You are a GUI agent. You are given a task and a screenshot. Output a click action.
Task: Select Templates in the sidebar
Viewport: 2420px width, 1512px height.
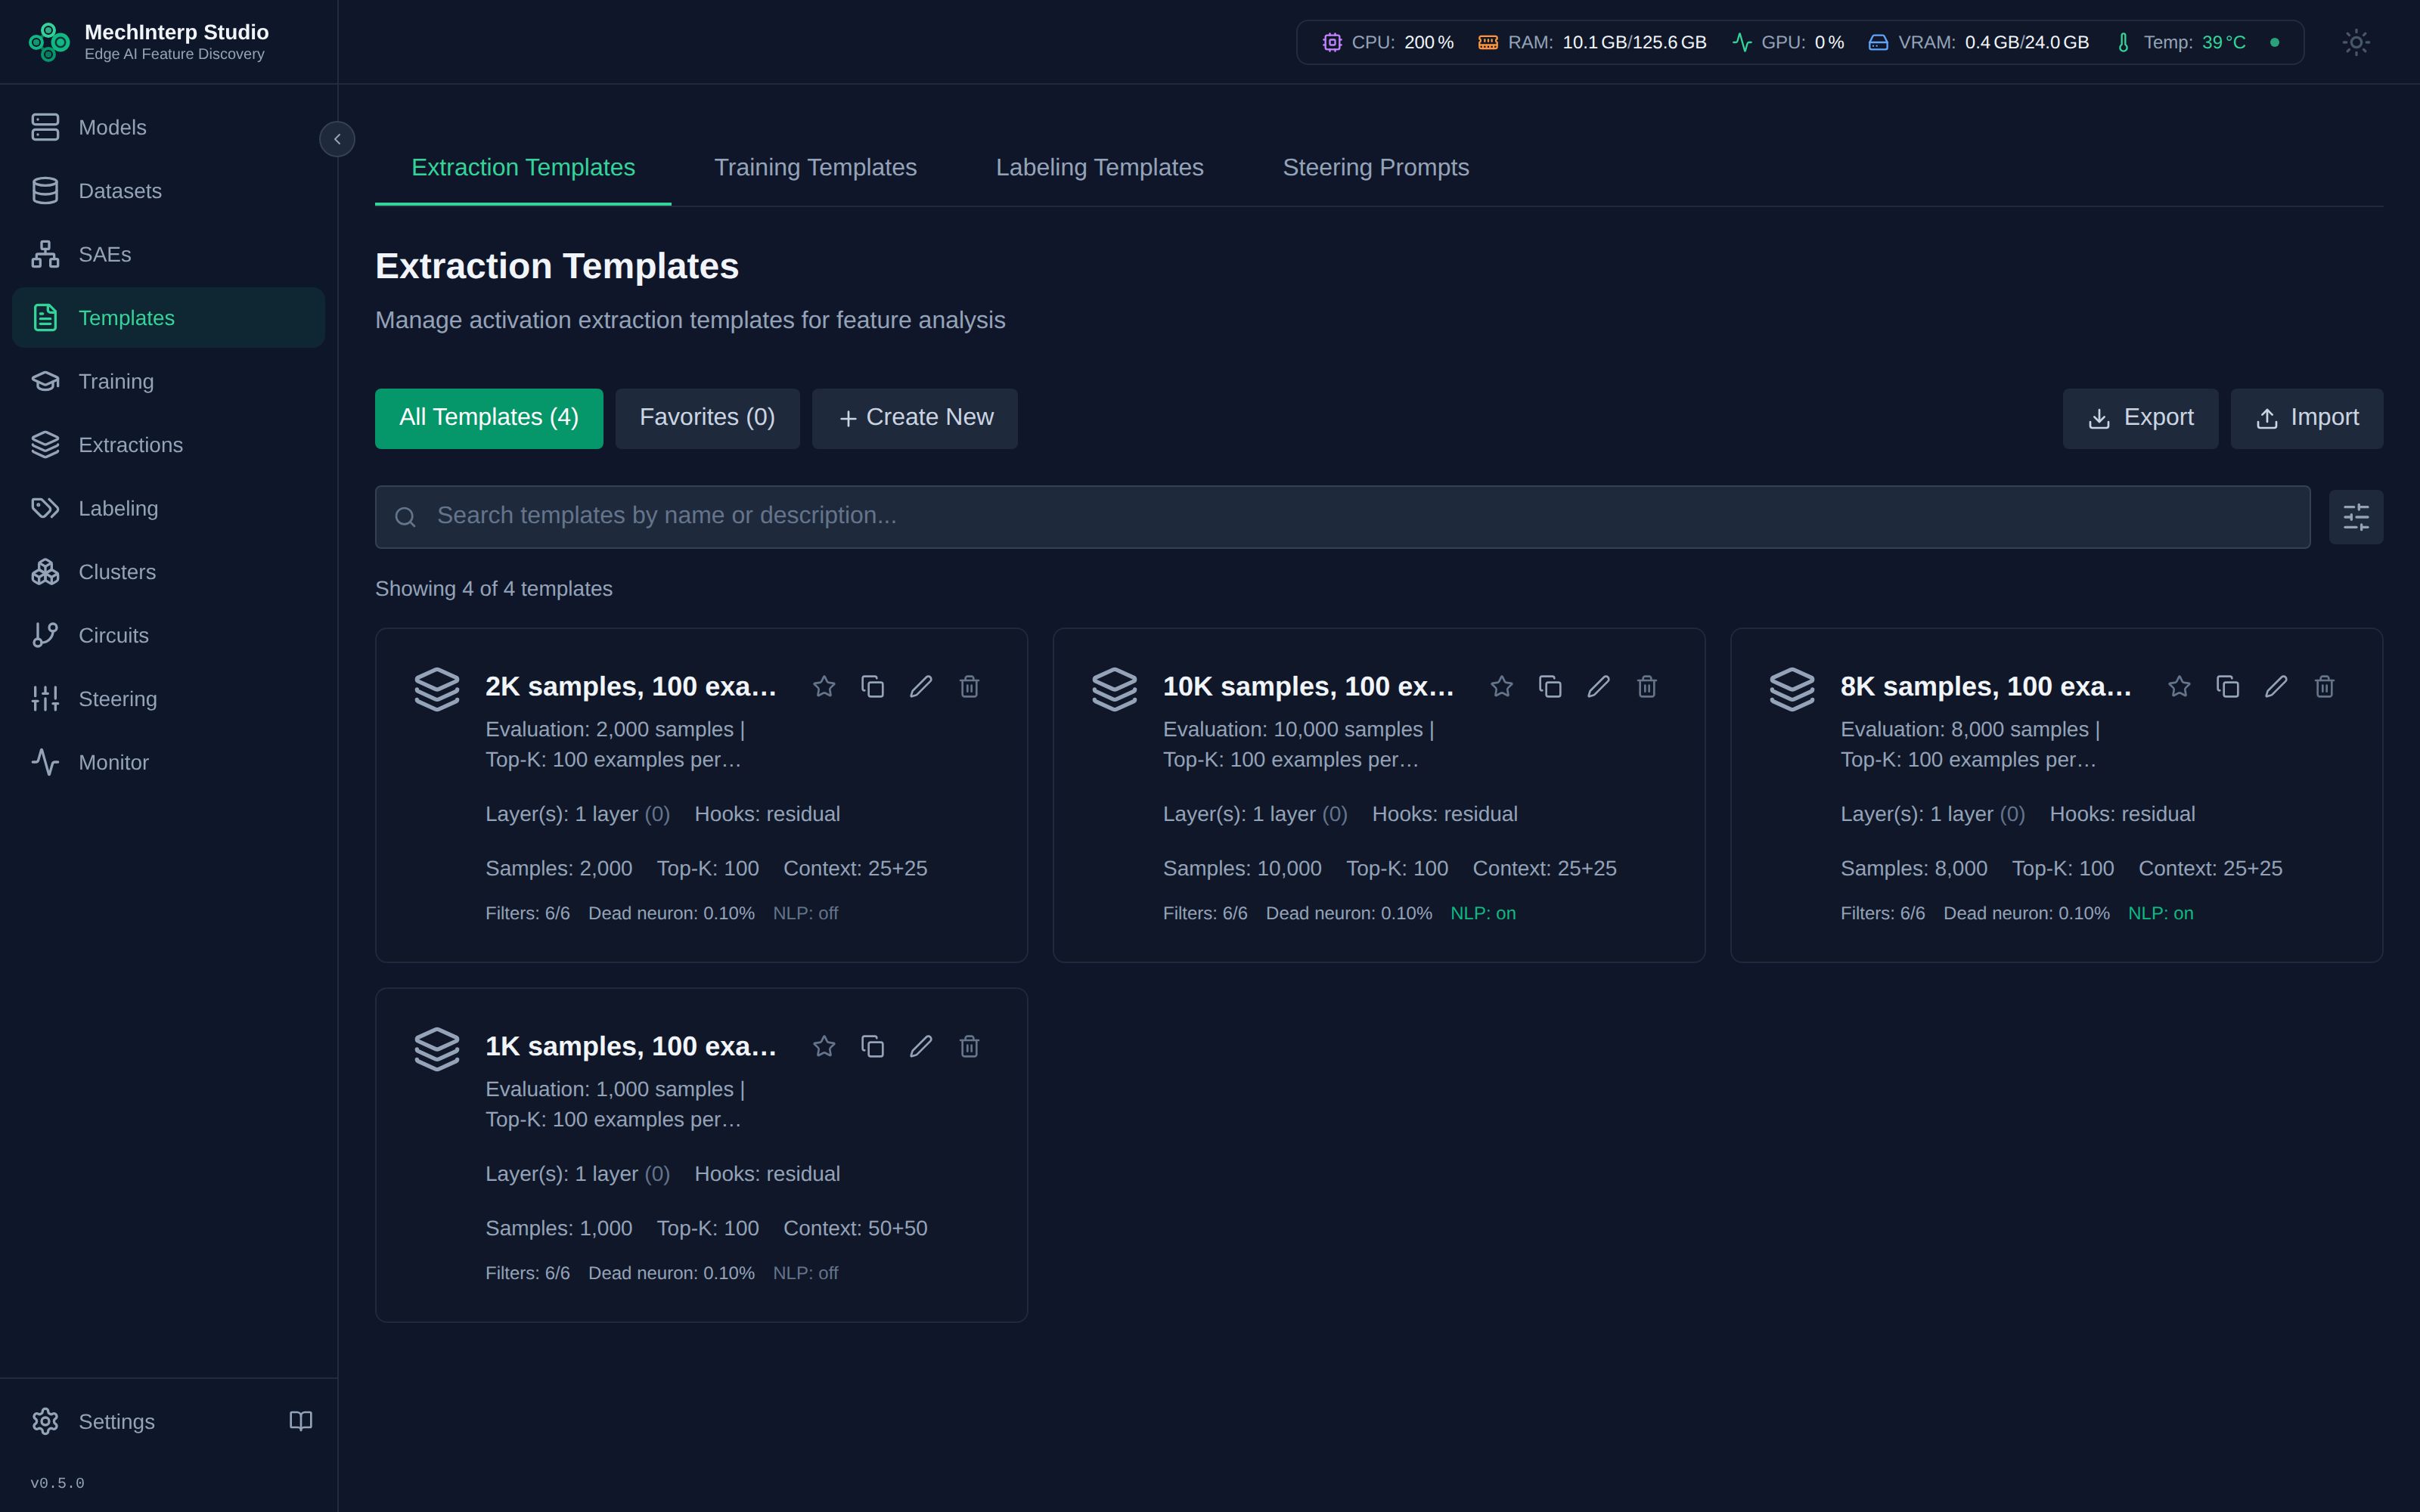(x=168, y=318)
